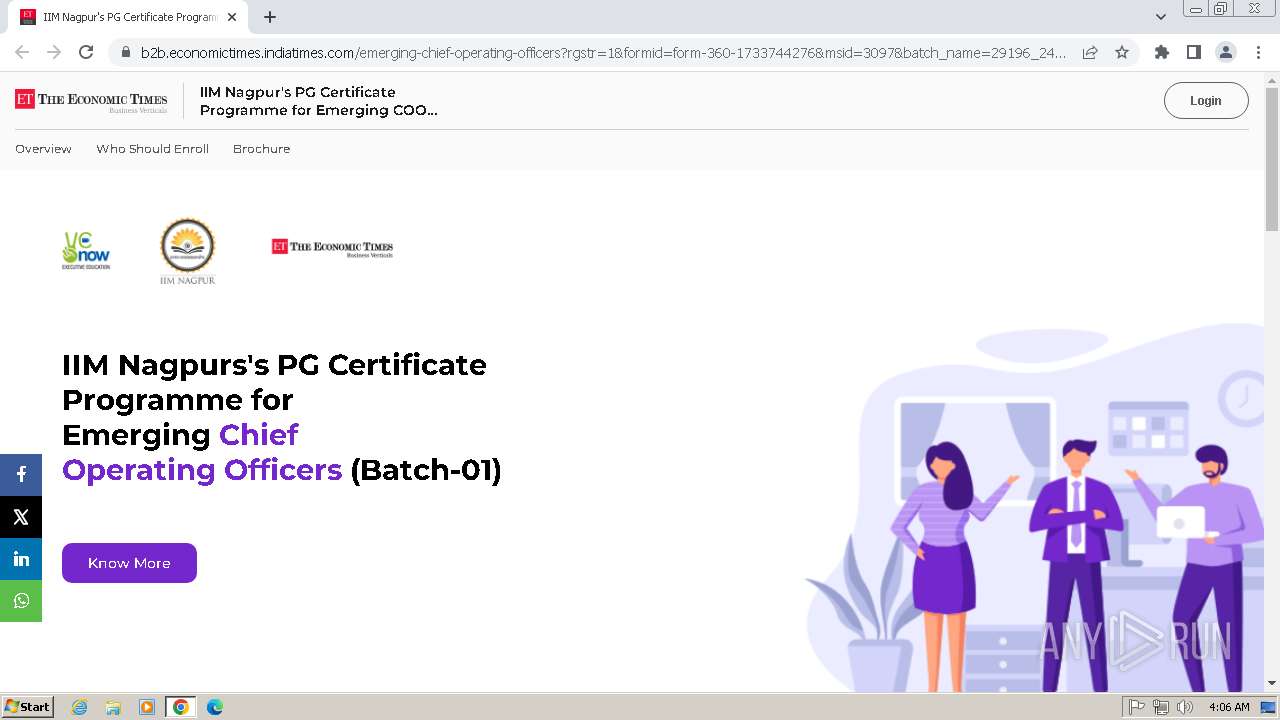The height and width of the screenshot is (720, 1280).
Task: Open the volume speaker tray icon
Action: (x=1185, y=707)
